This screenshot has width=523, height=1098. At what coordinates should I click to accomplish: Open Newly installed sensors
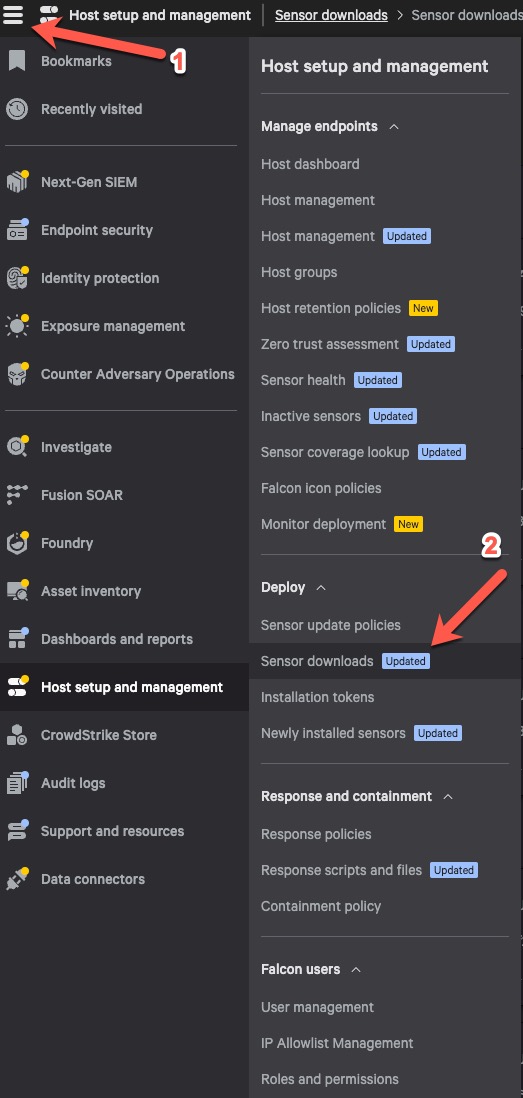[333, 733]
